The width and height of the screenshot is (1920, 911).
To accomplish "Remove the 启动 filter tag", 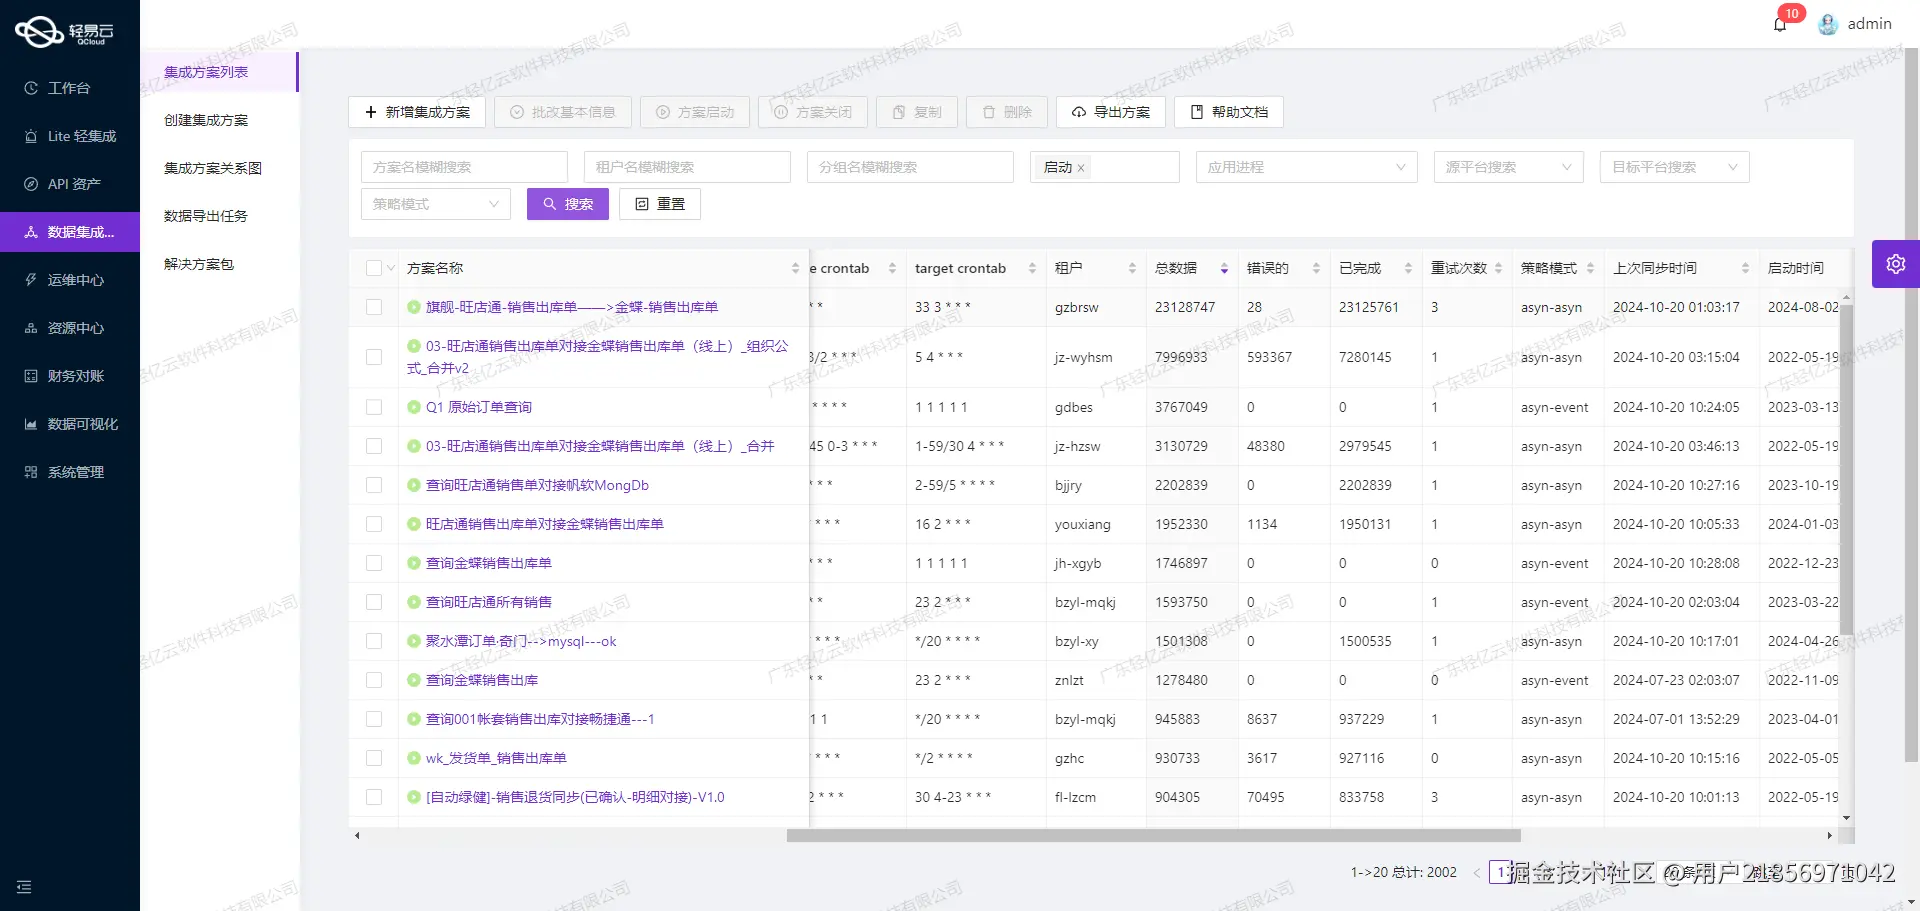I will point(1081,168).
